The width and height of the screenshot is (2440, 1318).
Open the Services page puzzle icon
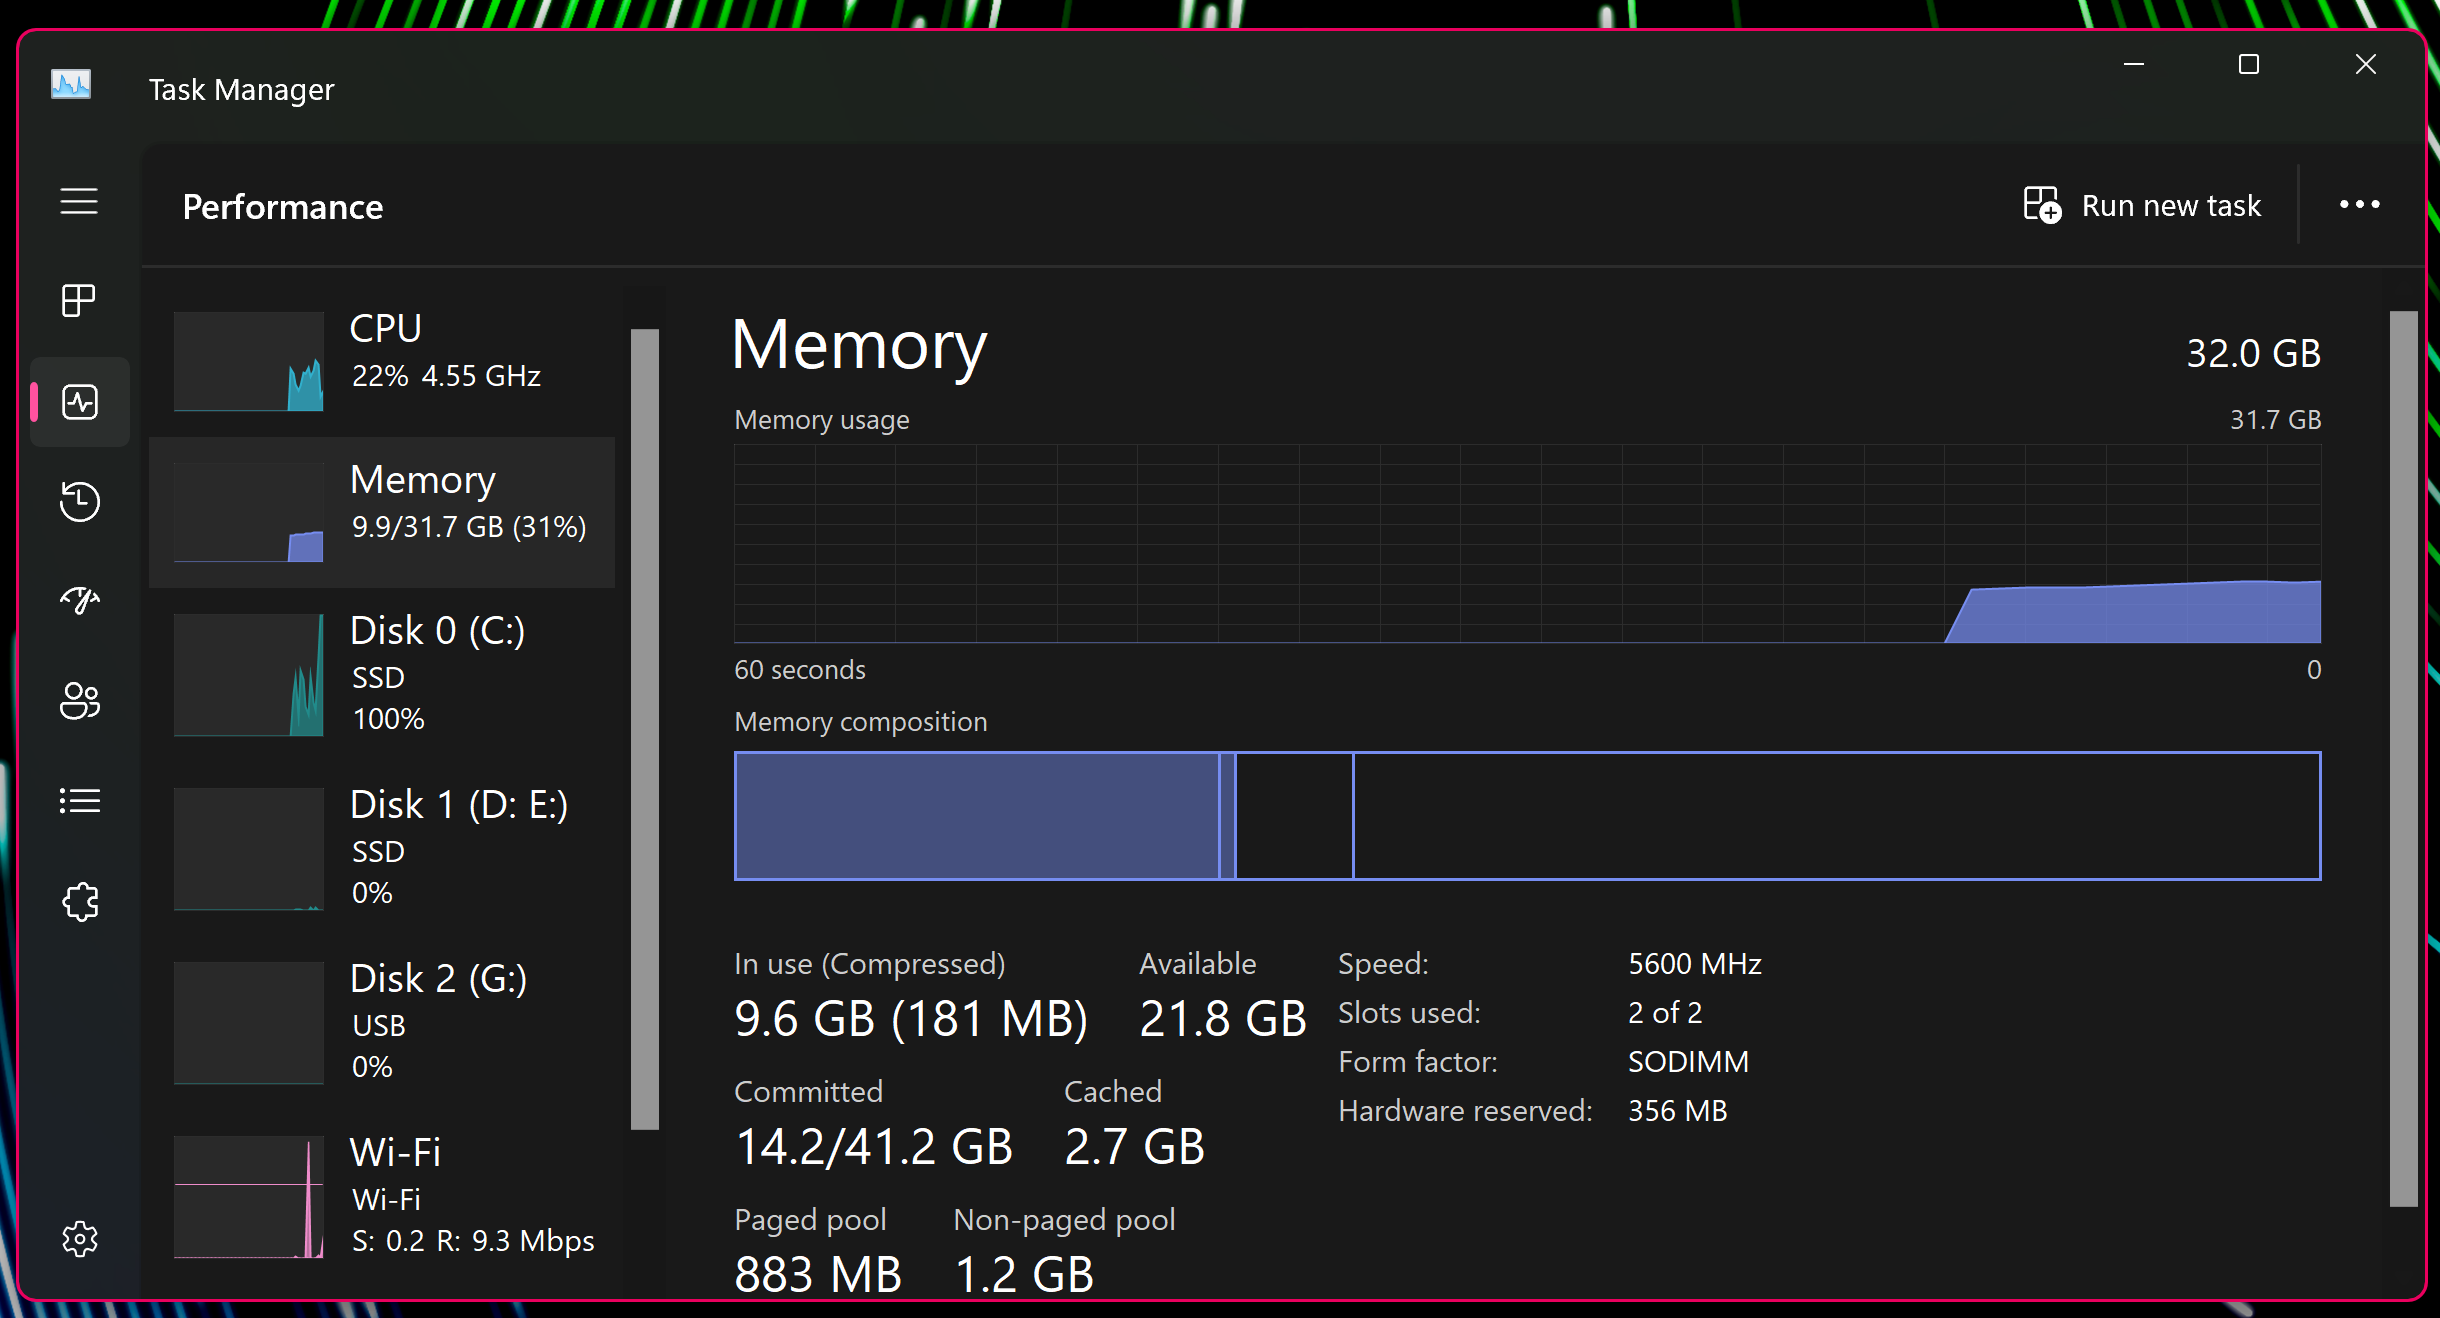[80, 902]
